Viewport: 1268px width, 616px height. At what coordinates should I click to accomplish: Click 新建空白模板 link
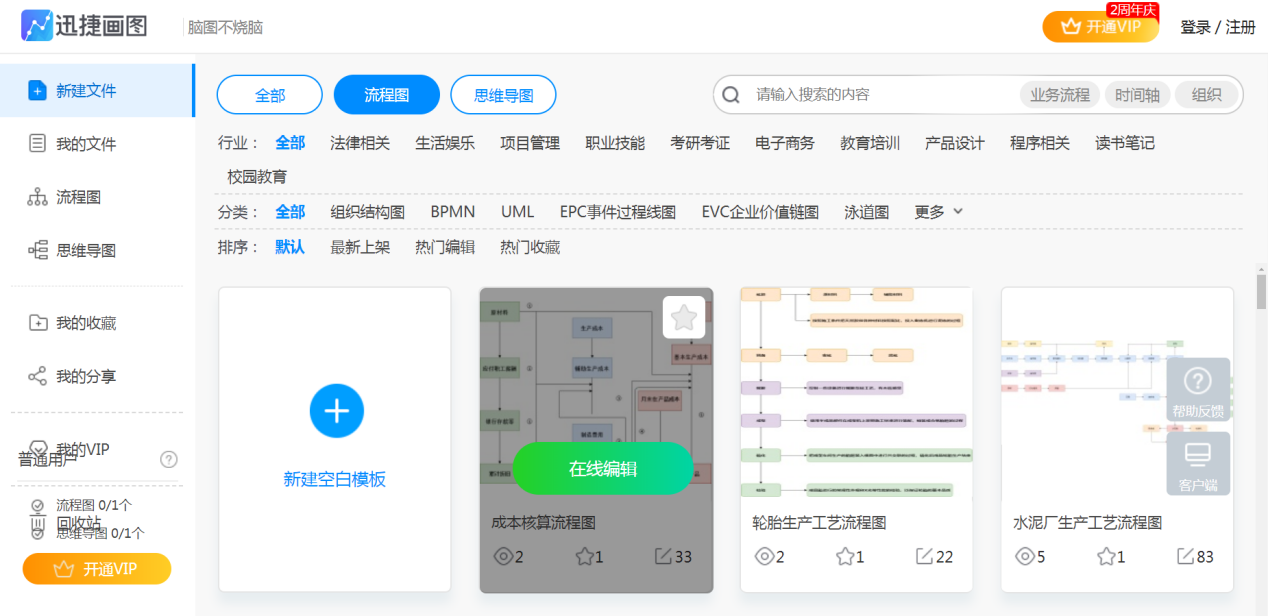click(335, 479)
